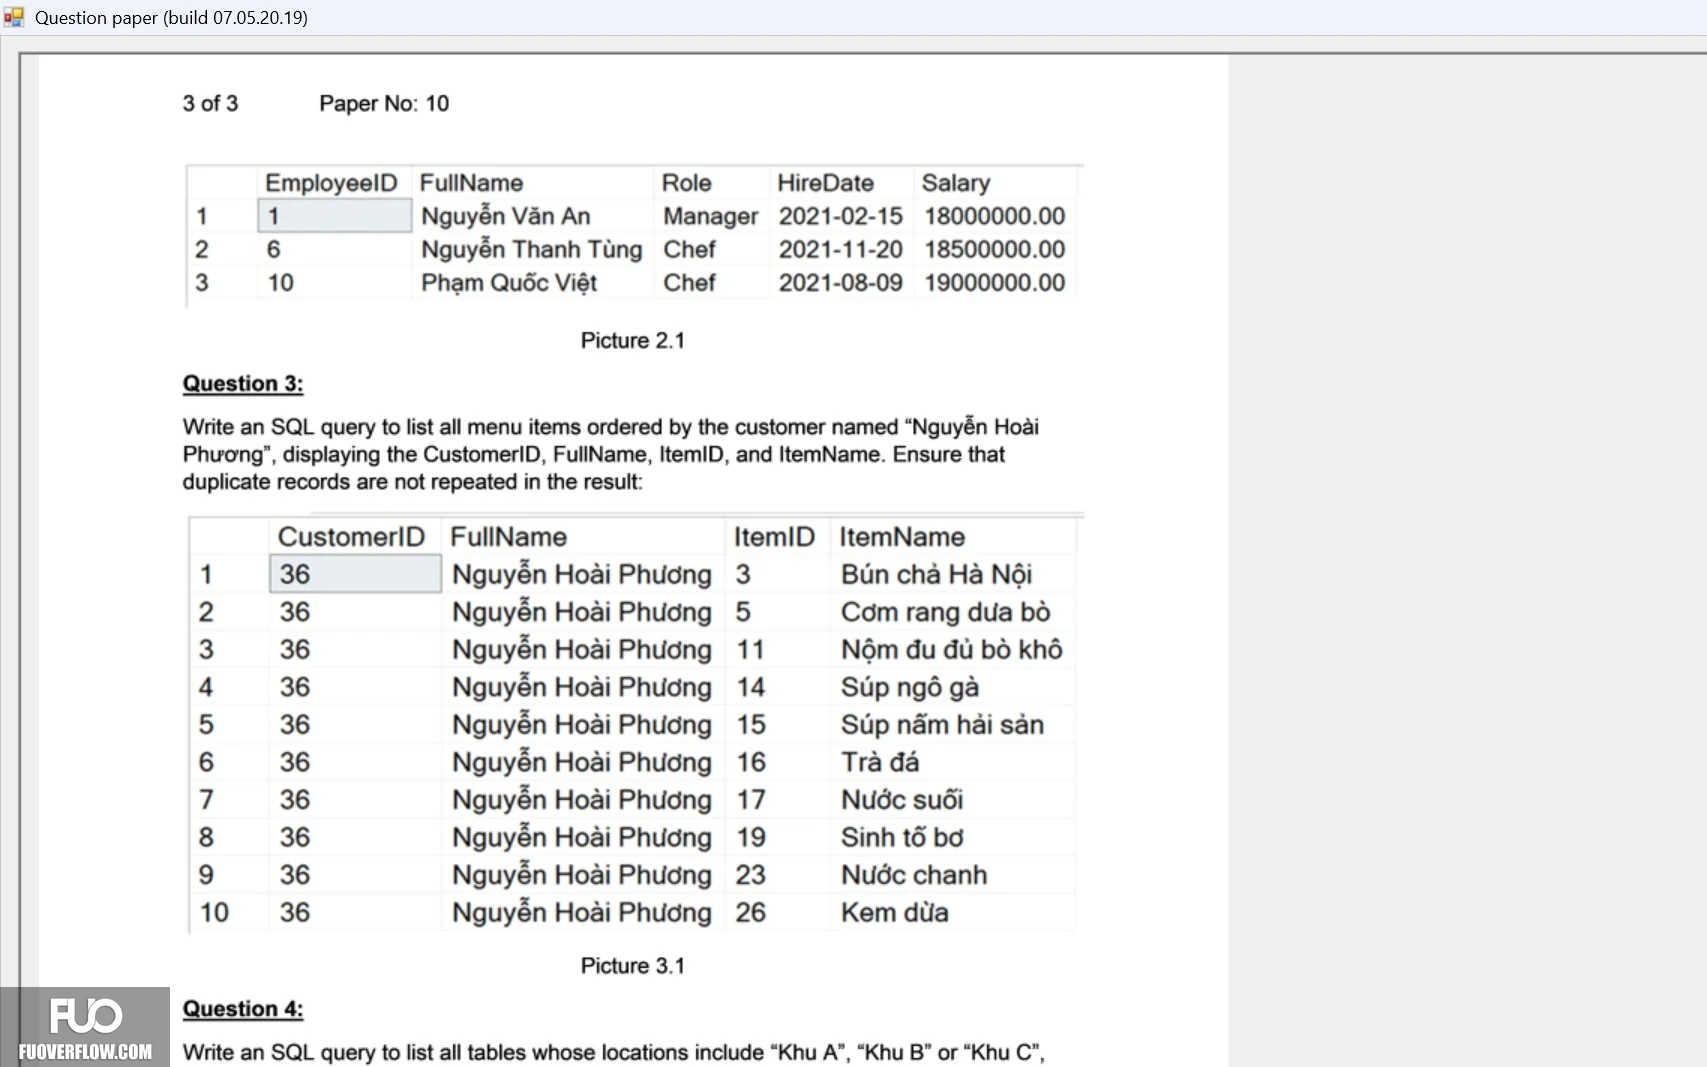Click the 'Trà đá' item cell
The image size is (1707, 1067).
(880, 762)
